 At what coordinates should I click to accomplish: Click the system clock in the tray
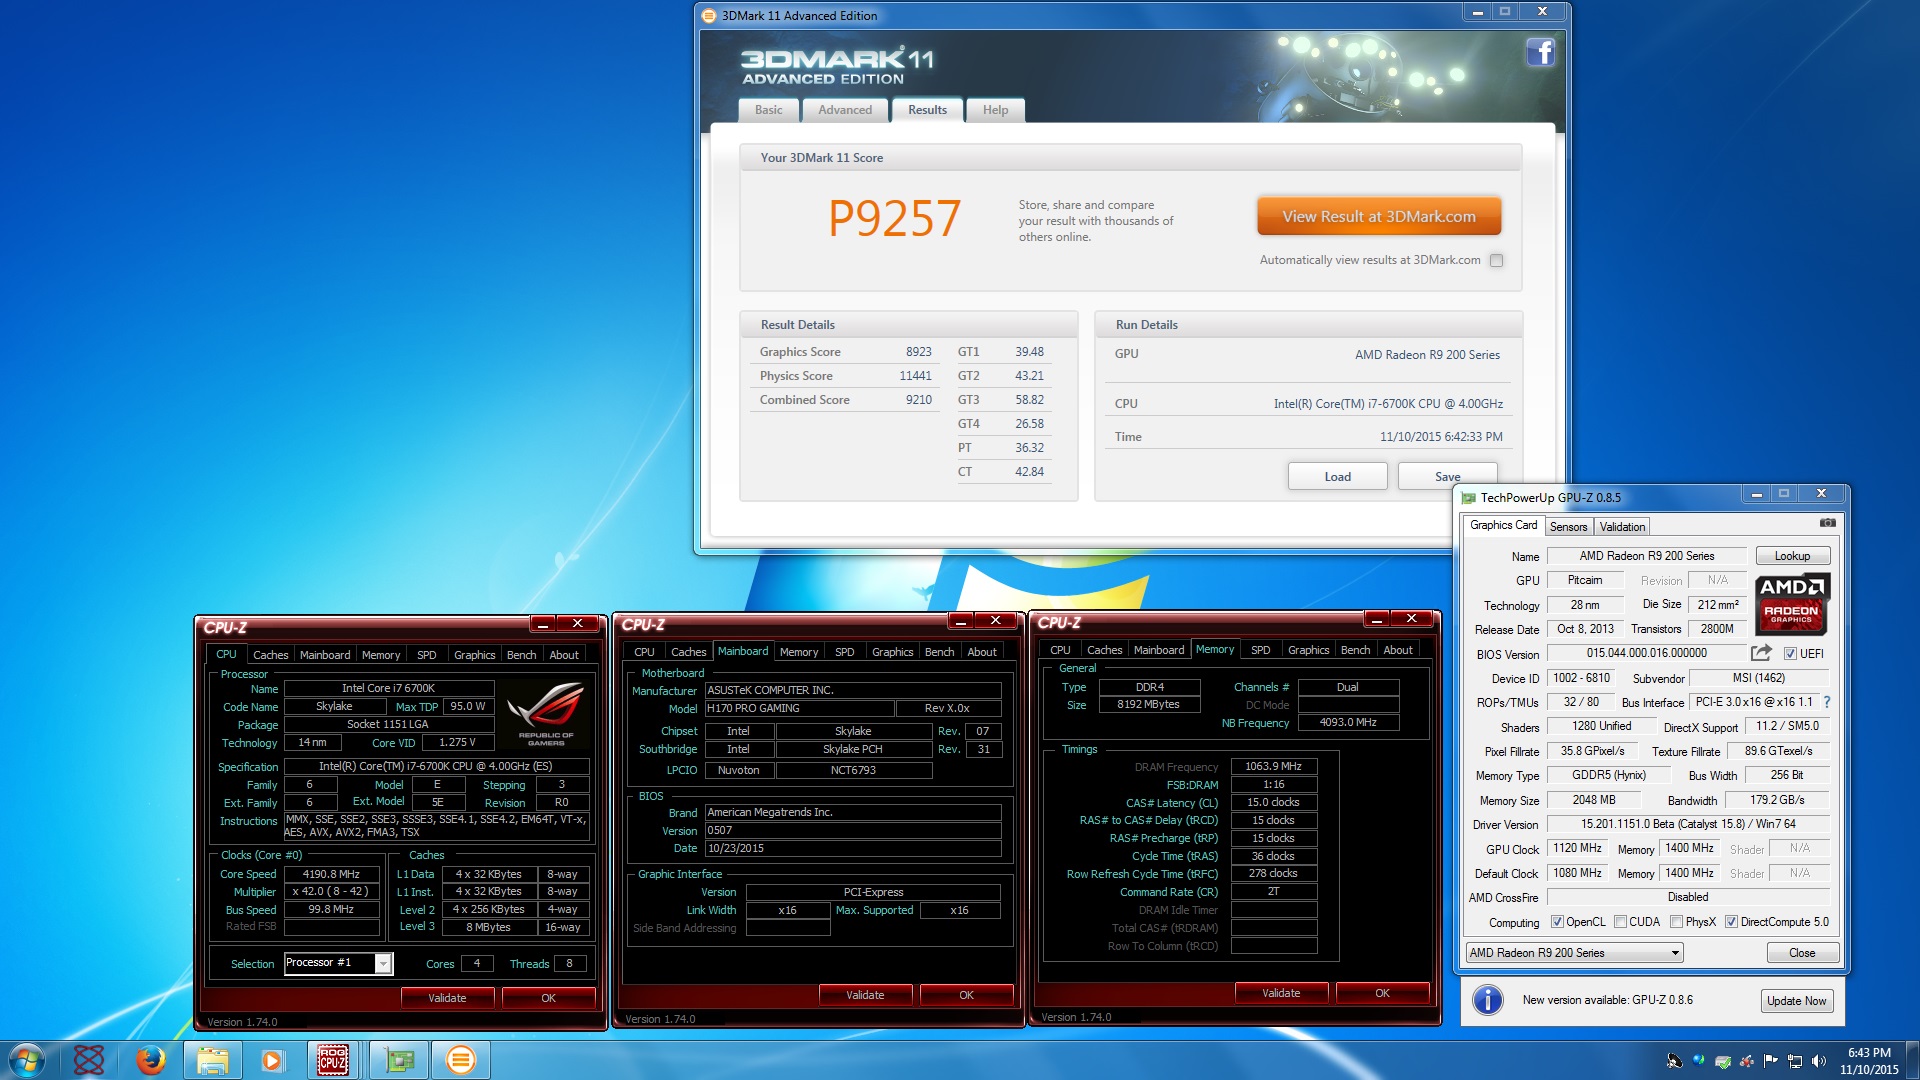pyautogui.click(x=1868, y=1061)
